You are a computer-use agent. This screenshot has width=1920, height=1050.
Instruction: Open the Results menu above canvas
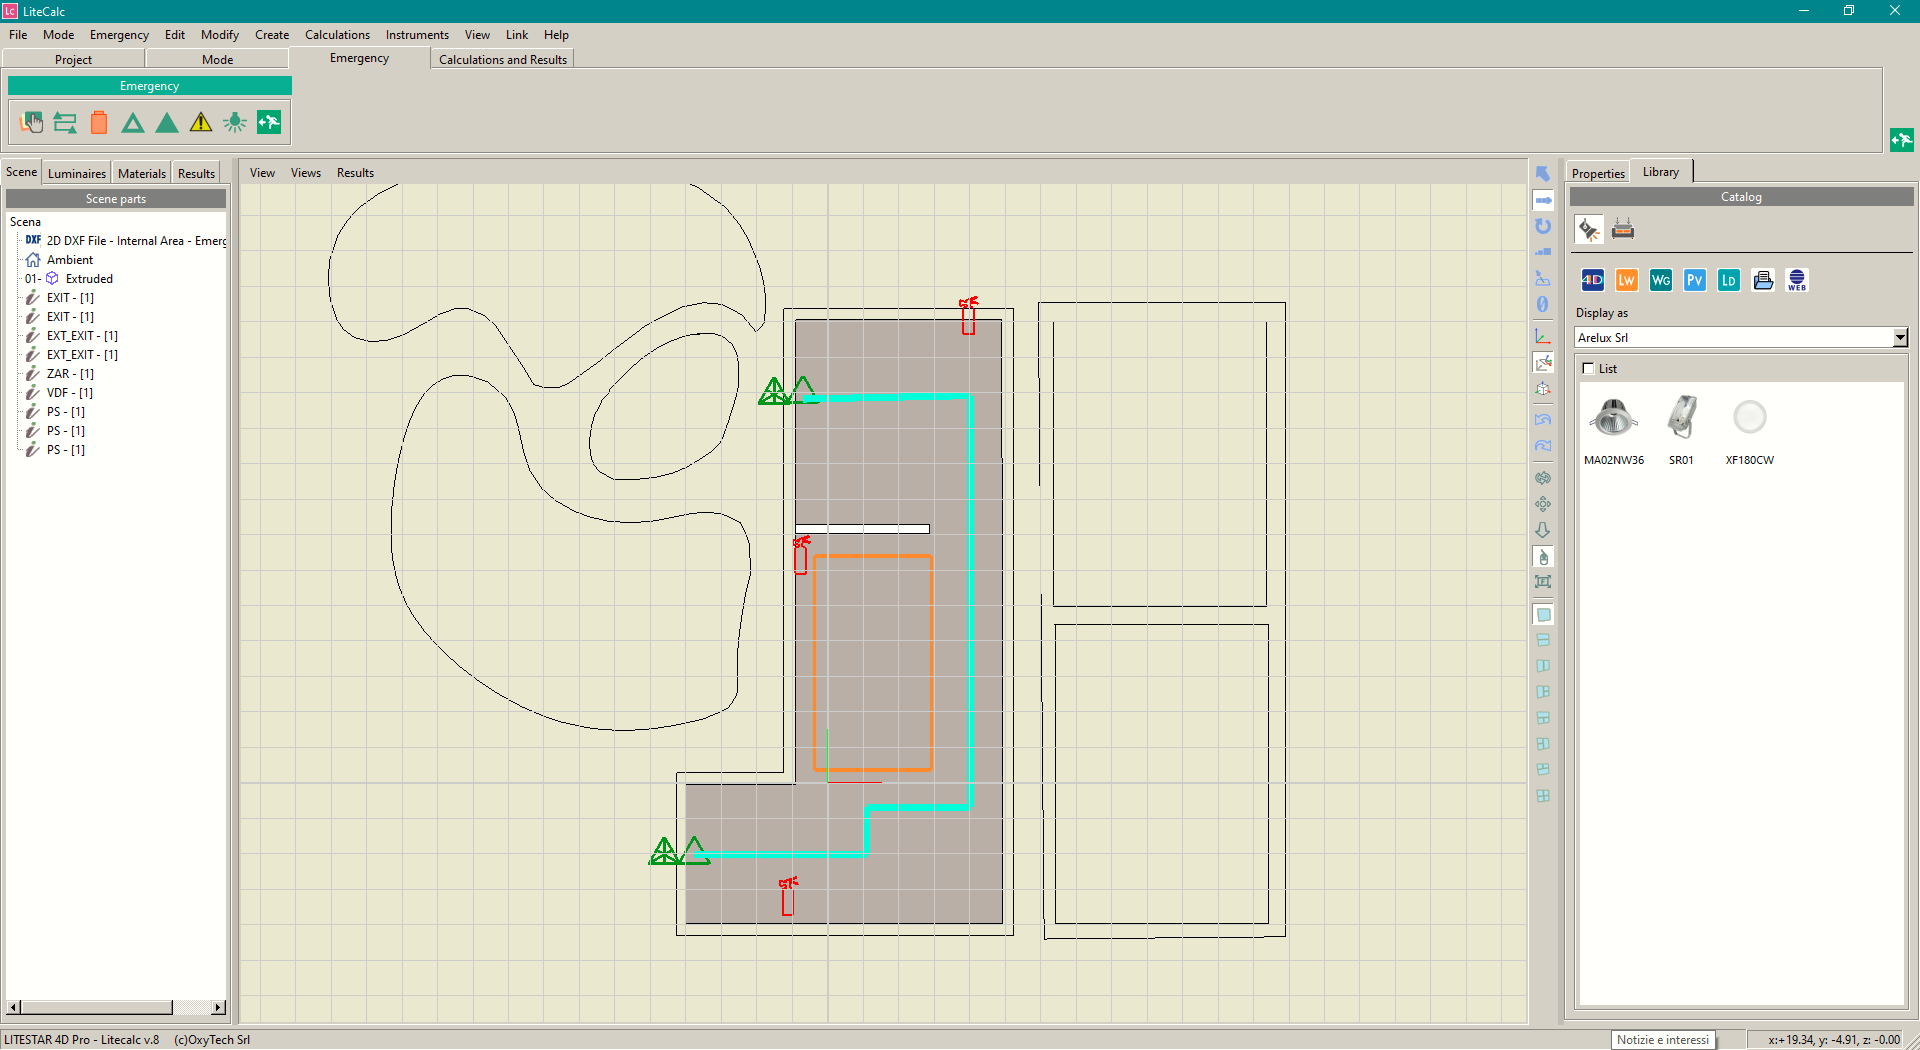pos(355,173)
